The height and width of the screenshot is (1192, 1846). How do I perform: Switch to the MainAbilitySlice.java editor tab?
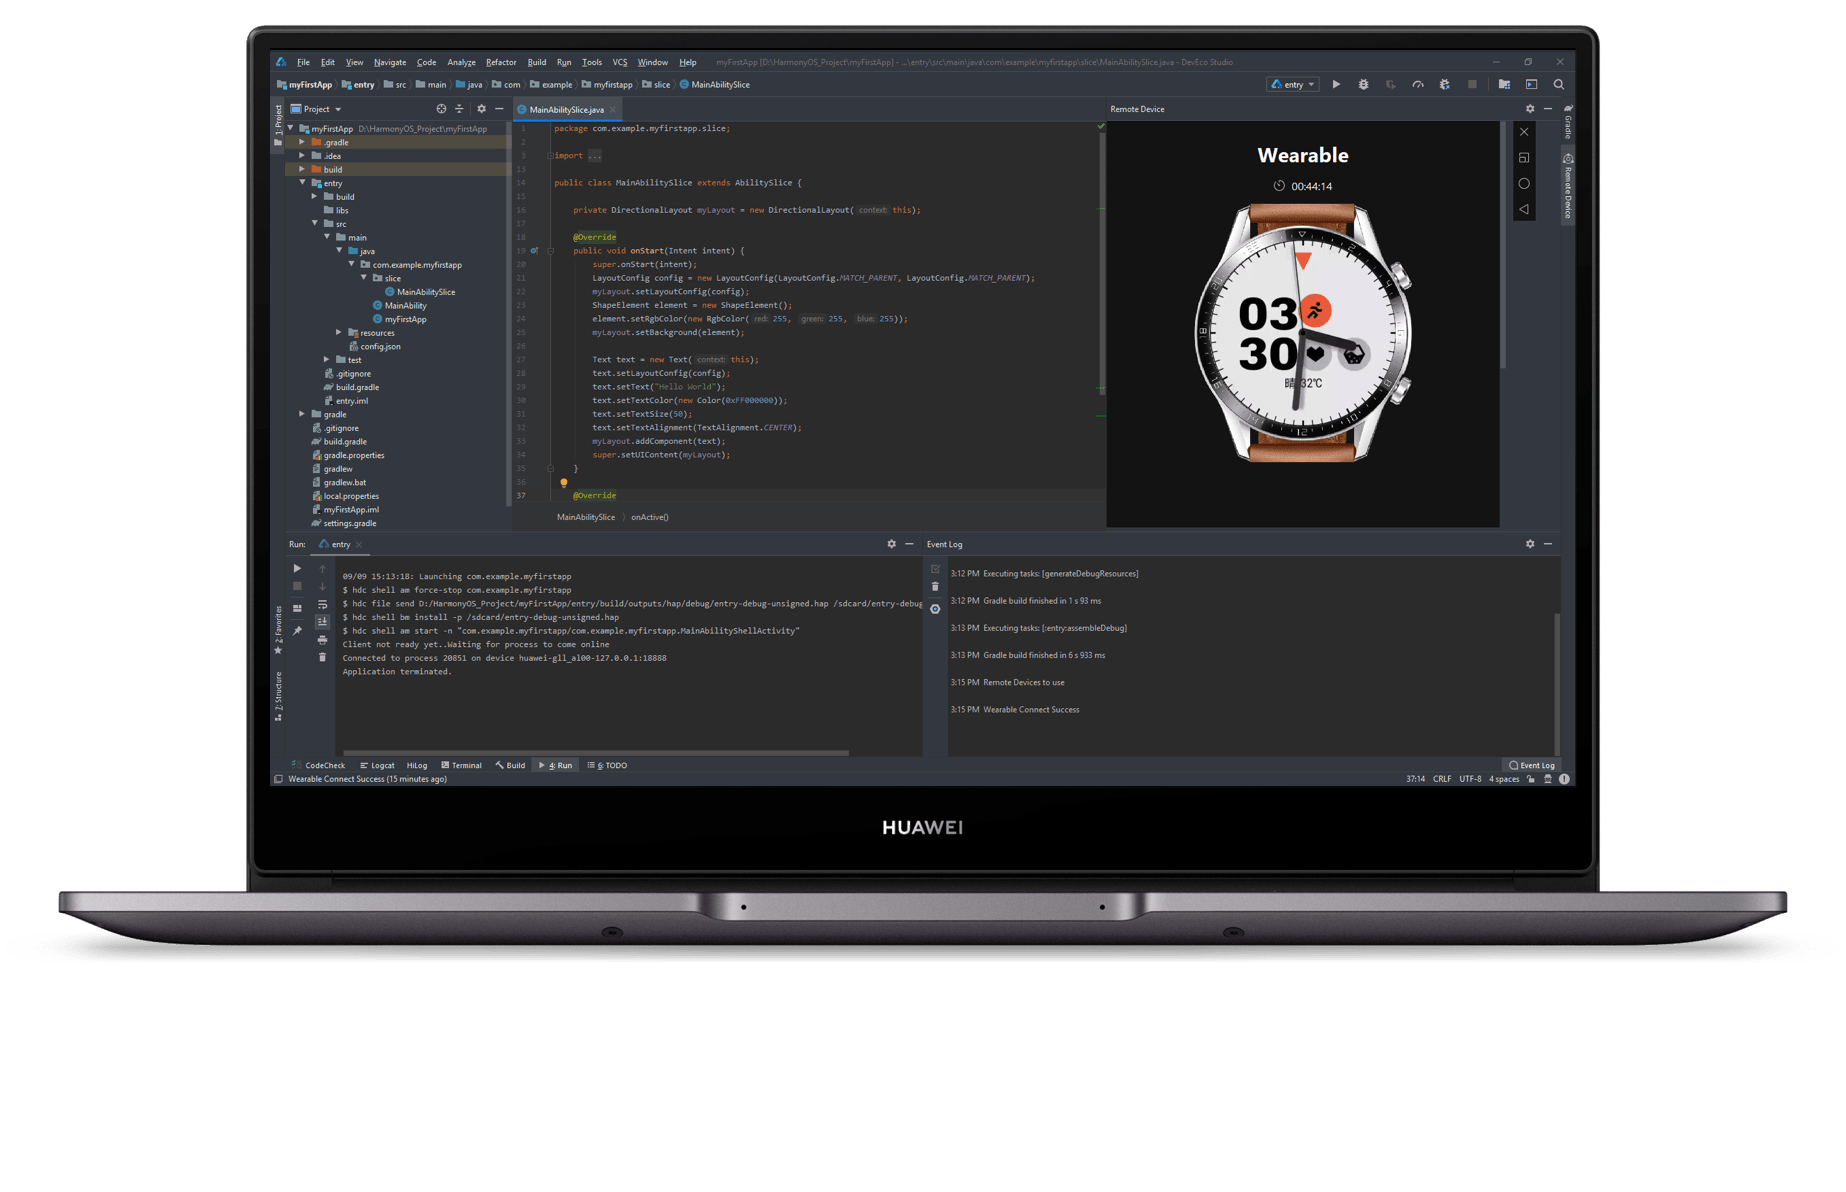click(x=566, y=108)
